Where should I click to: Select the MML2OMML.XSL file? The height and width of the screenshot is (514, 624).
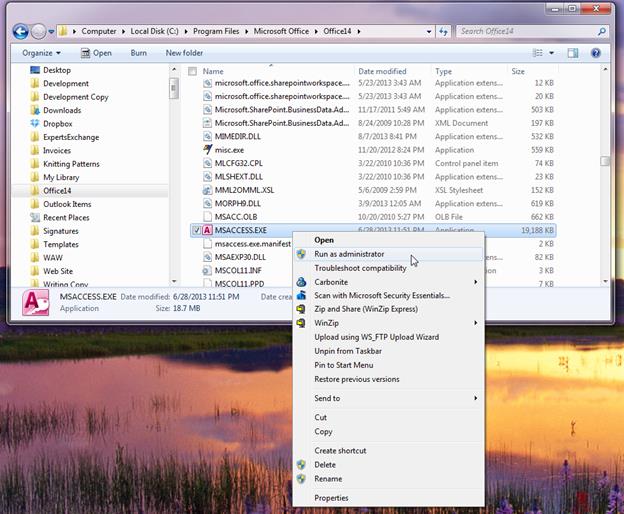(244, 190)
